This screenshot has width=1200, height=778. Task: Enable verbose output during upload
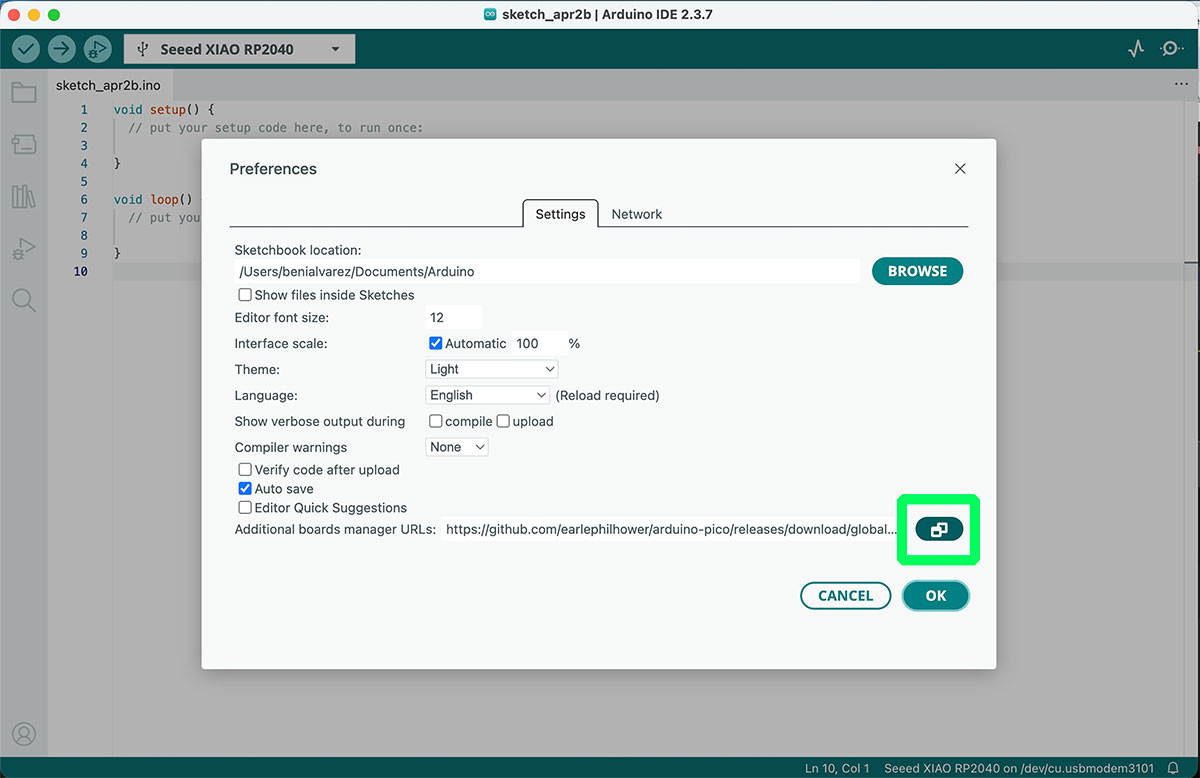pos(503,421)
